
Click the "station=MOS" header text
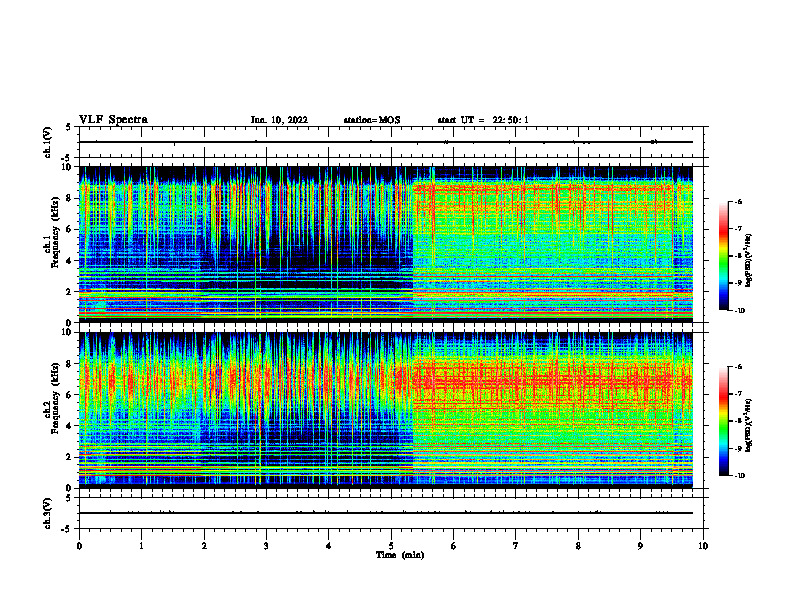pos(372,120)
